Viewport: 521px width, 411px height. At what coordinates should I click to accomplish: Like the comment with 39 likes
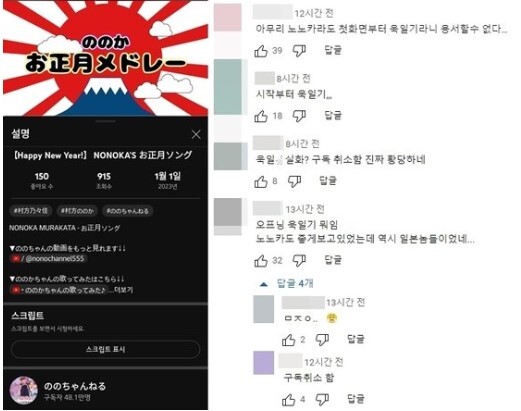click(261, 51)
